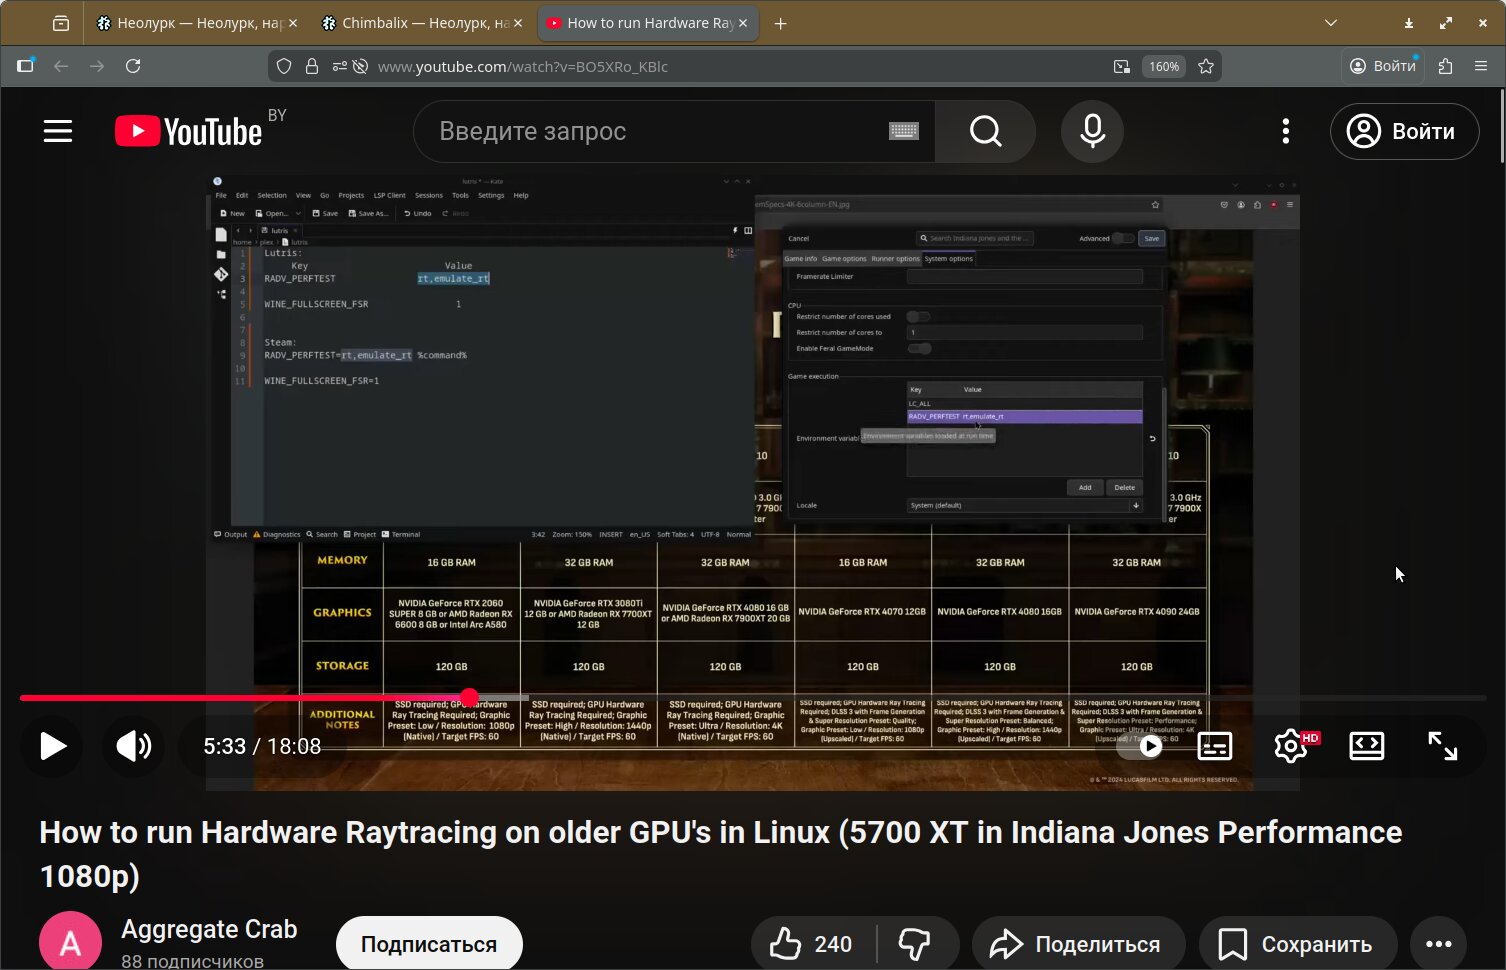Expand the list all tabs dropdown
The image size is (1506, 970).
click(1331, 23)
